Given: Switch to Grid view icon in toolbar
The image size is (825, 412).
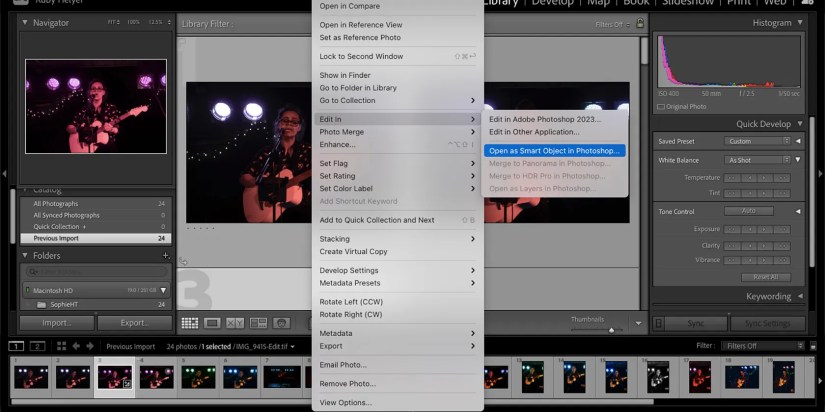Looking at the screenshot, I should pos(189,323).
